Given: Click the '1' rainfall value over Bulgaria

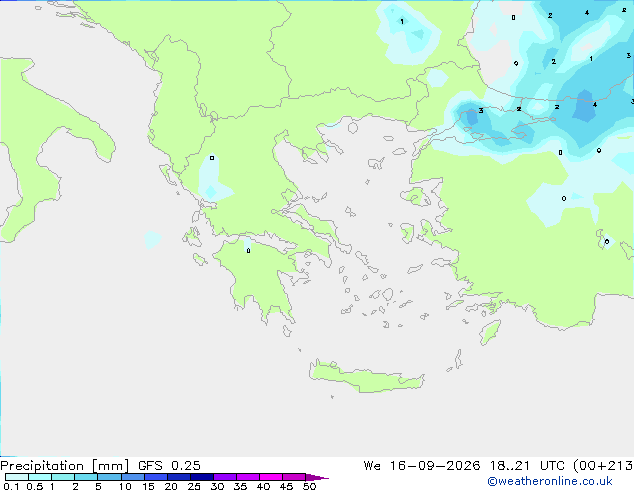Looking at the screenshot, I should (402, 21).
